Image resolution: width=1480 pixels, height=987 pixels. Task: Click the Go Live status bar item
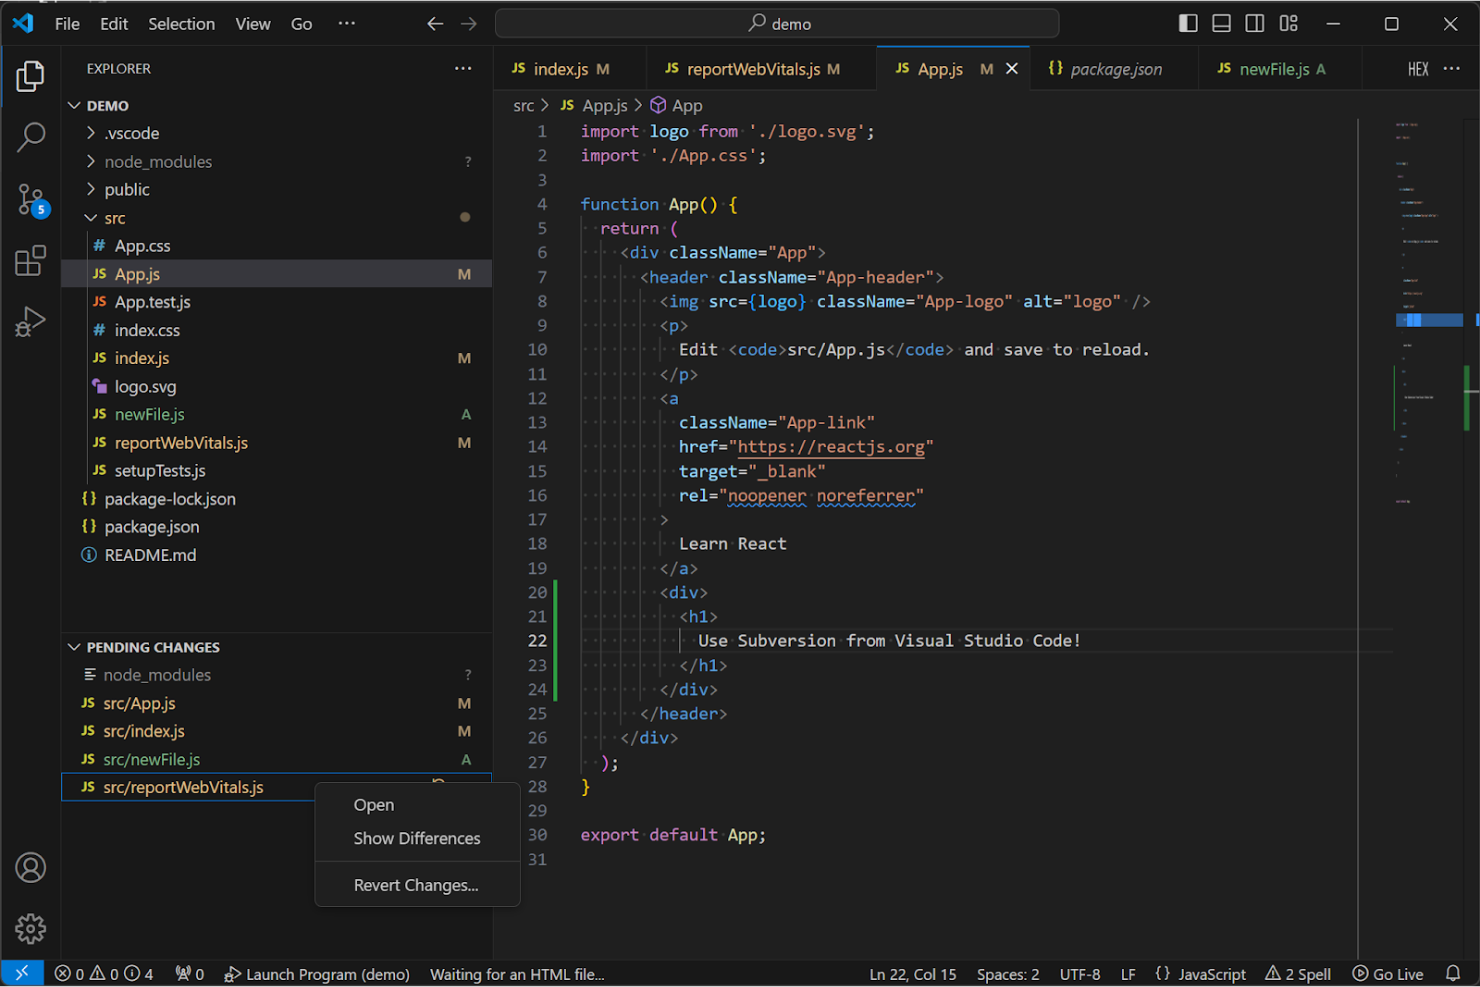(1388, 973)
